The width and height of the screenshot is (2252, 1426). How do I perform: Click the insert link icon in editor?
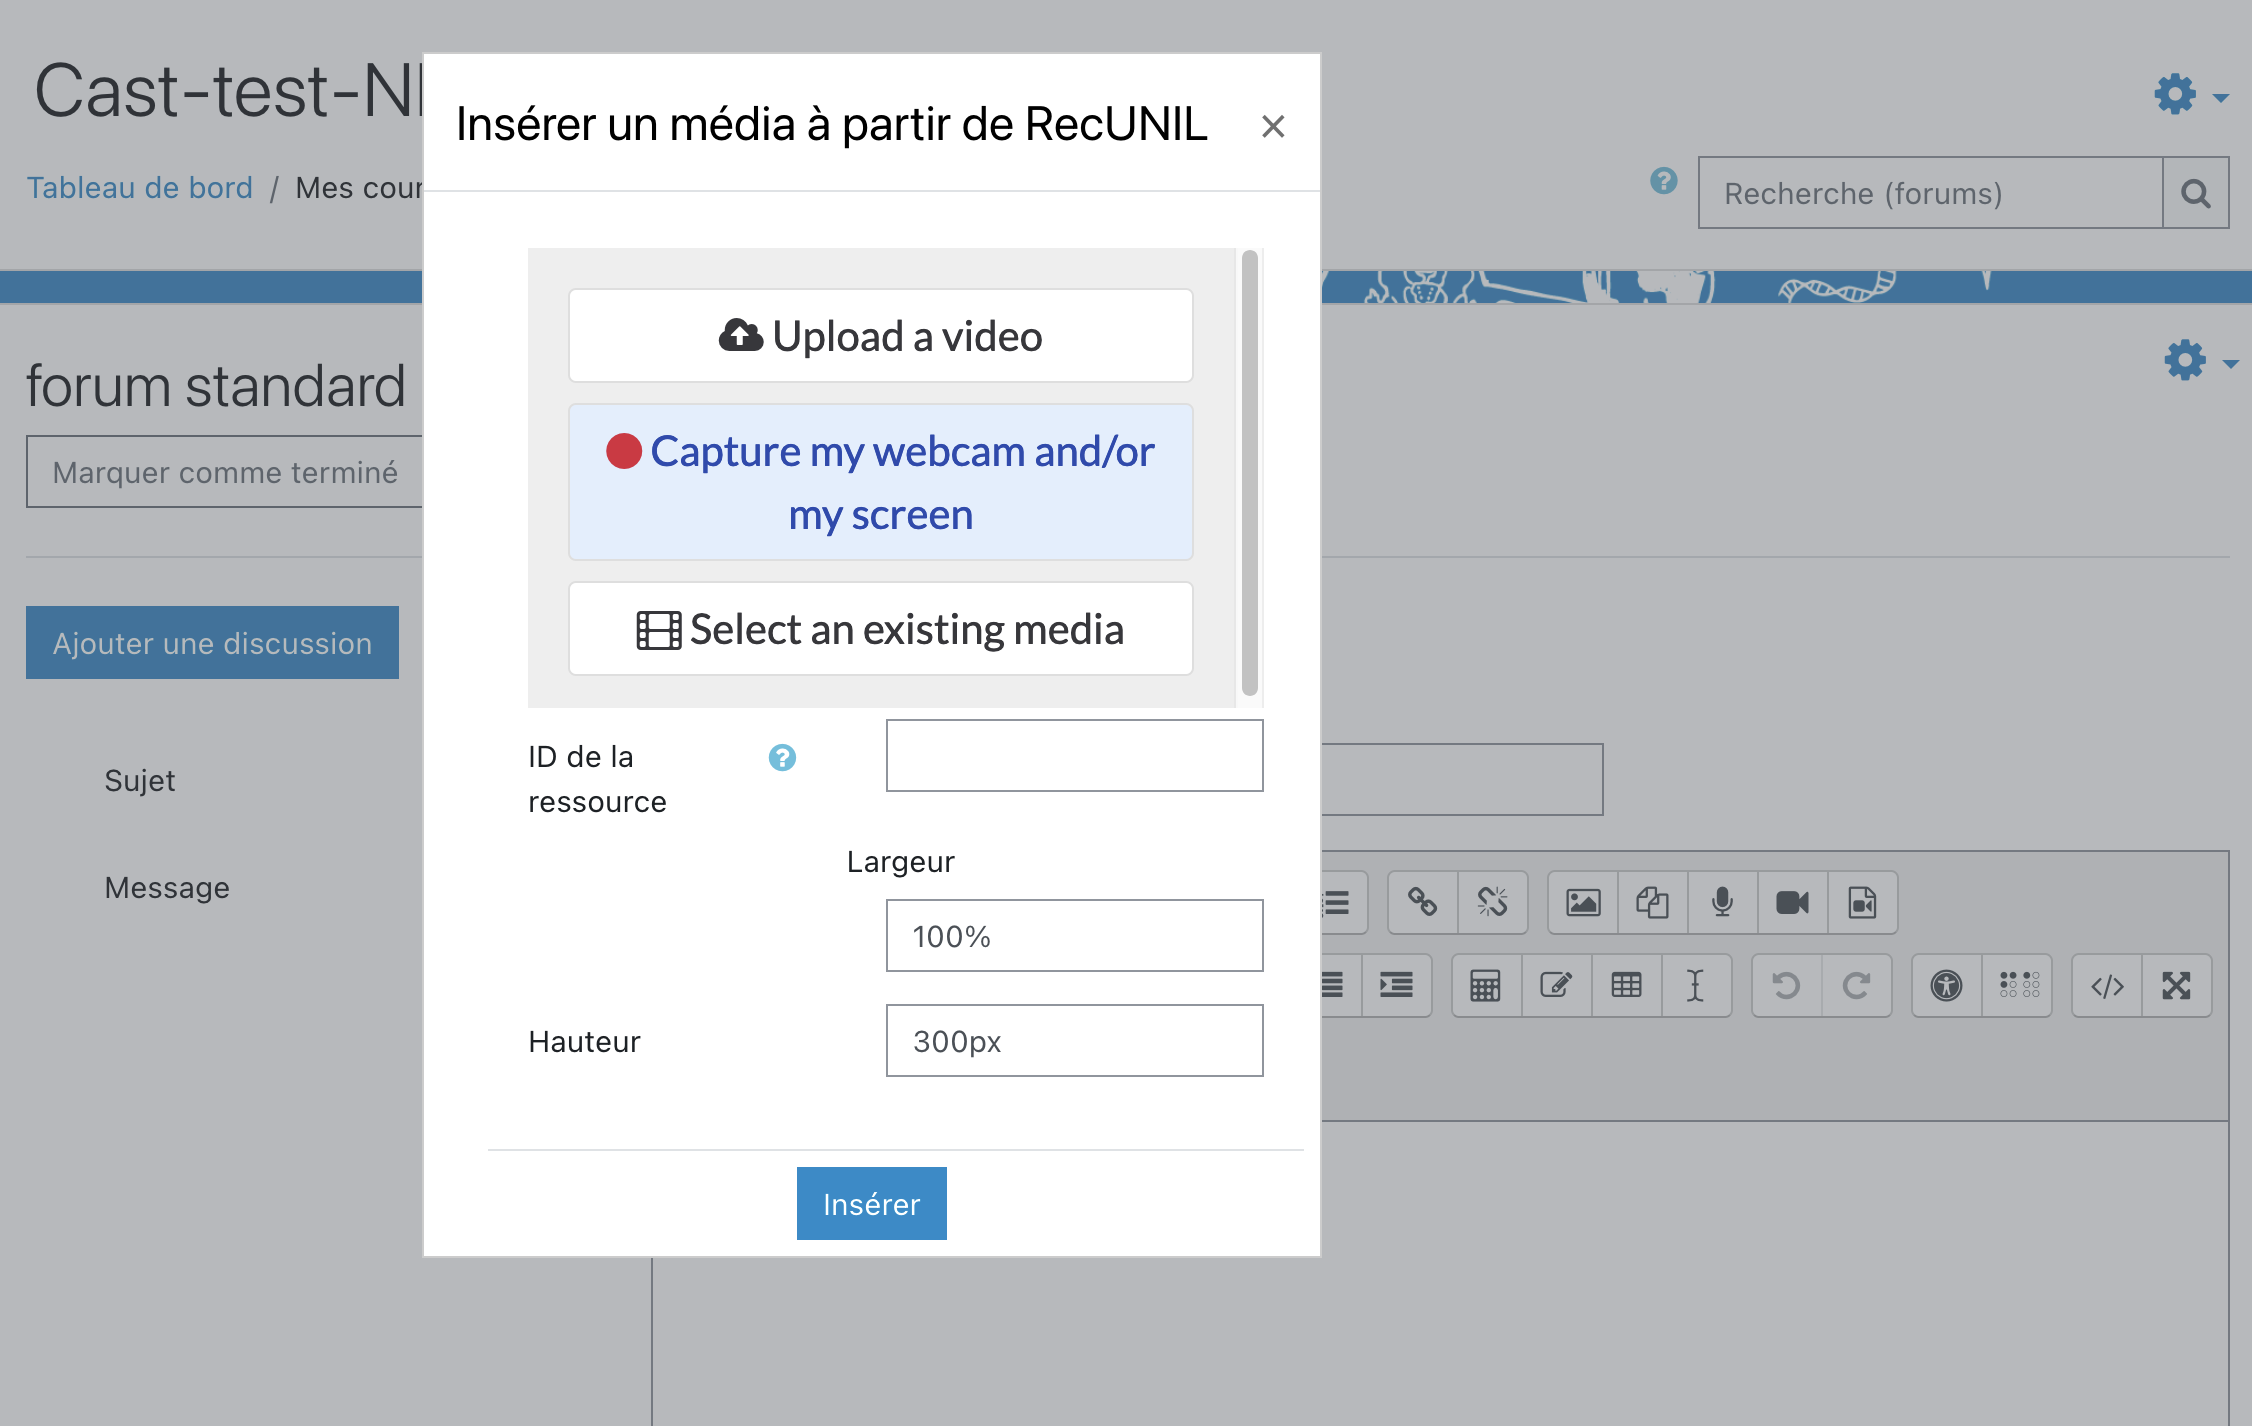1422,903
